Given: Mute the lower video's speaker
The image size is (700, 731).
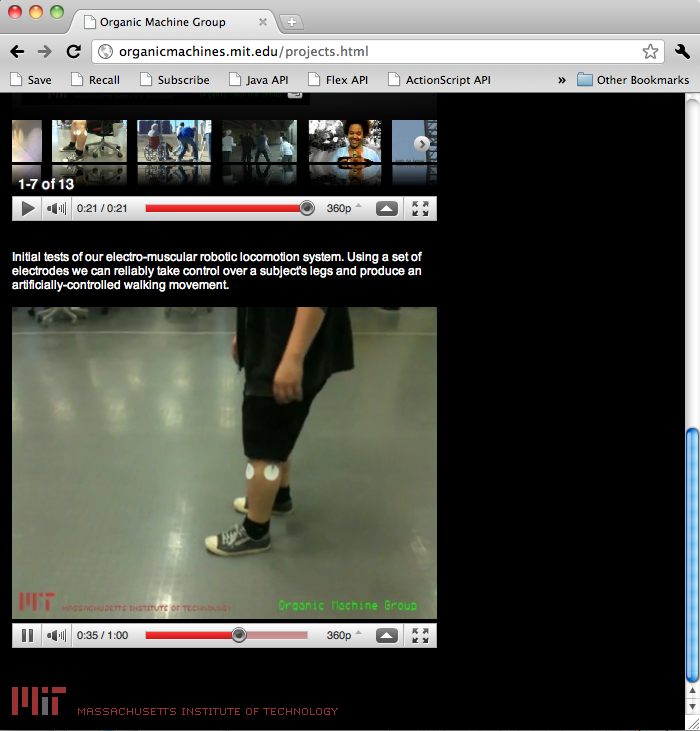Looking at the screenshot, I should [56, 635].
